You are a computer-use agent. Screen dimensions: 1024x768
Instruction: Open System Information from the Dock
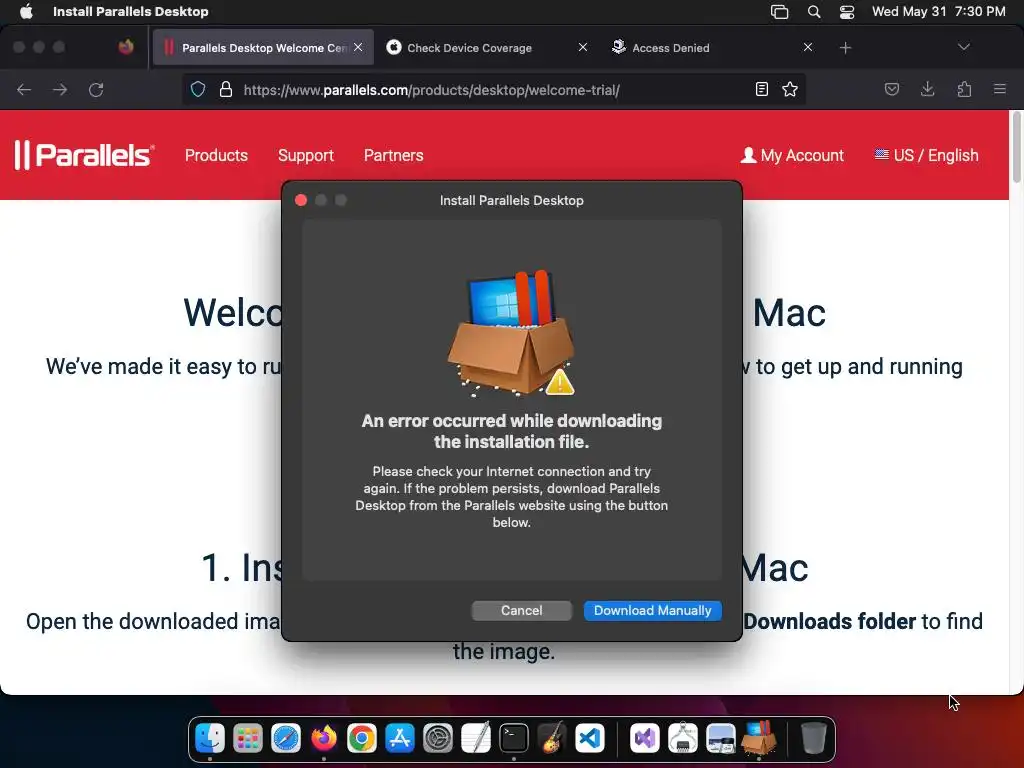682,739
